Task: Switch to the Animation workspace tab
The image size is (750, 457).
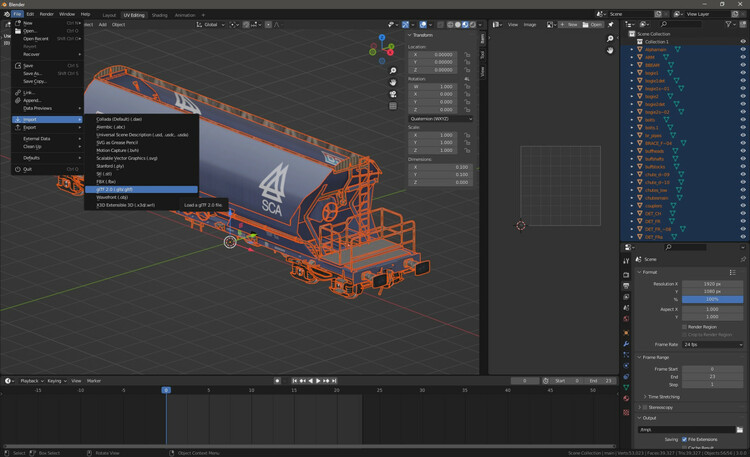Action: click(x=185, y=15)
